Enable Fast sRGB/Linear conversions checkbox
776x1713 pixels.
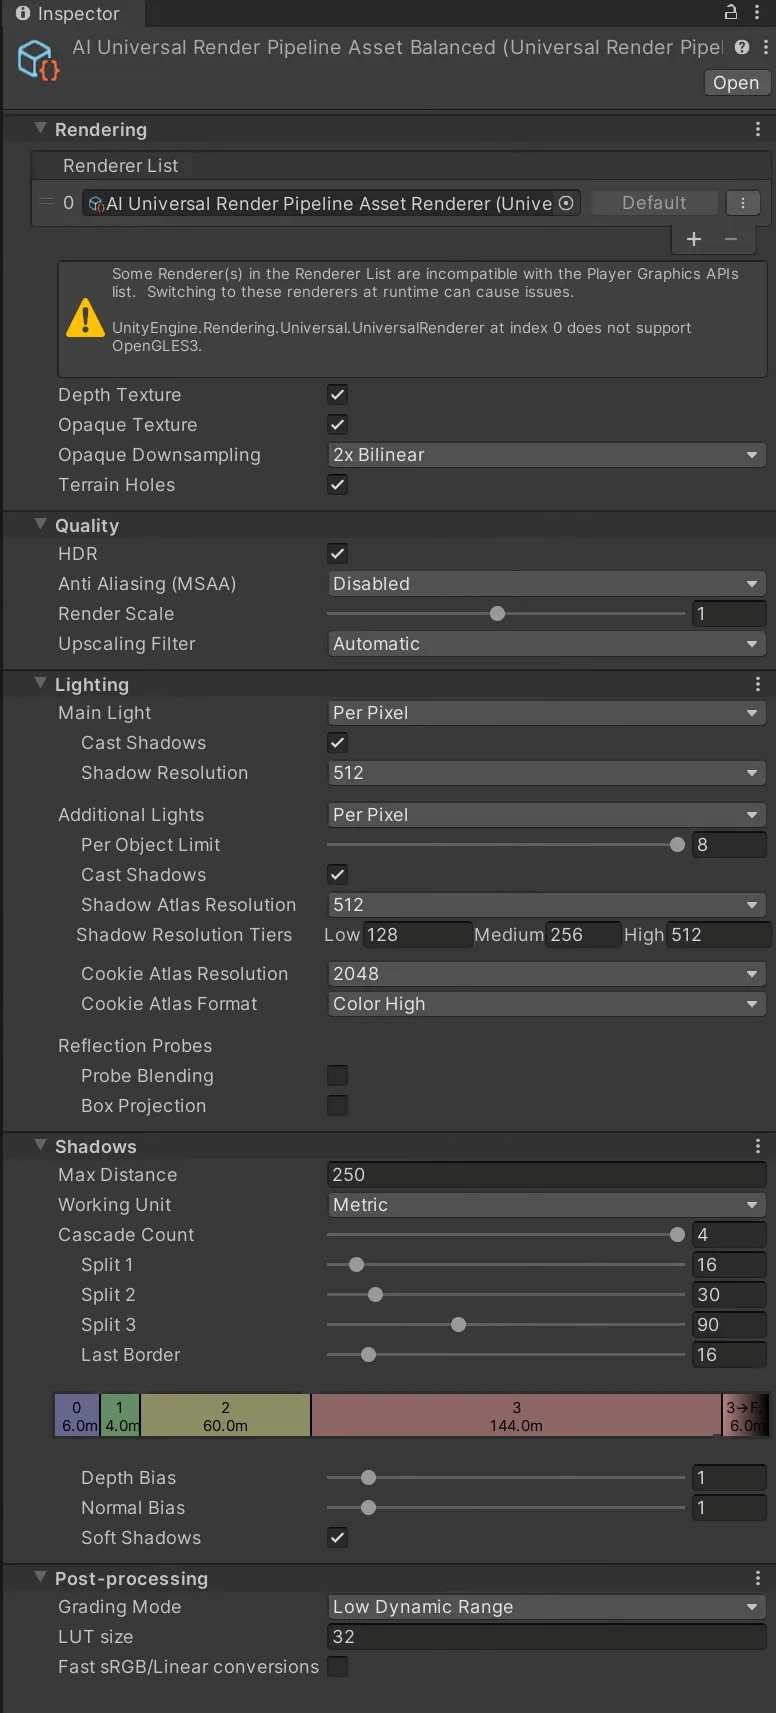click(x=338, y=1667)
